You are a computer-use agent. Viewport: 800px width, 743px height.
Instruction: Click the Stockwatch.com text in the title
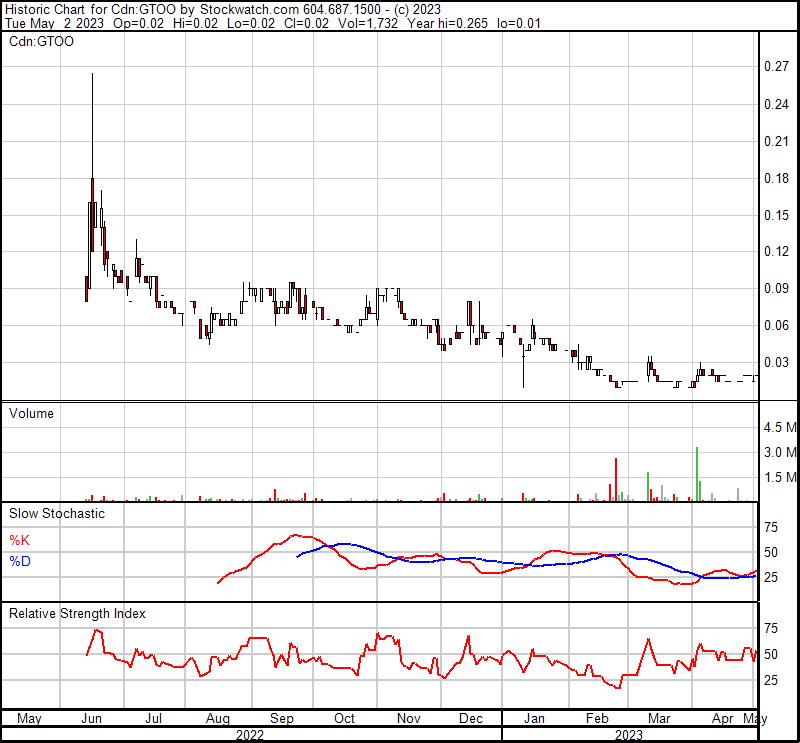(249, 9)
